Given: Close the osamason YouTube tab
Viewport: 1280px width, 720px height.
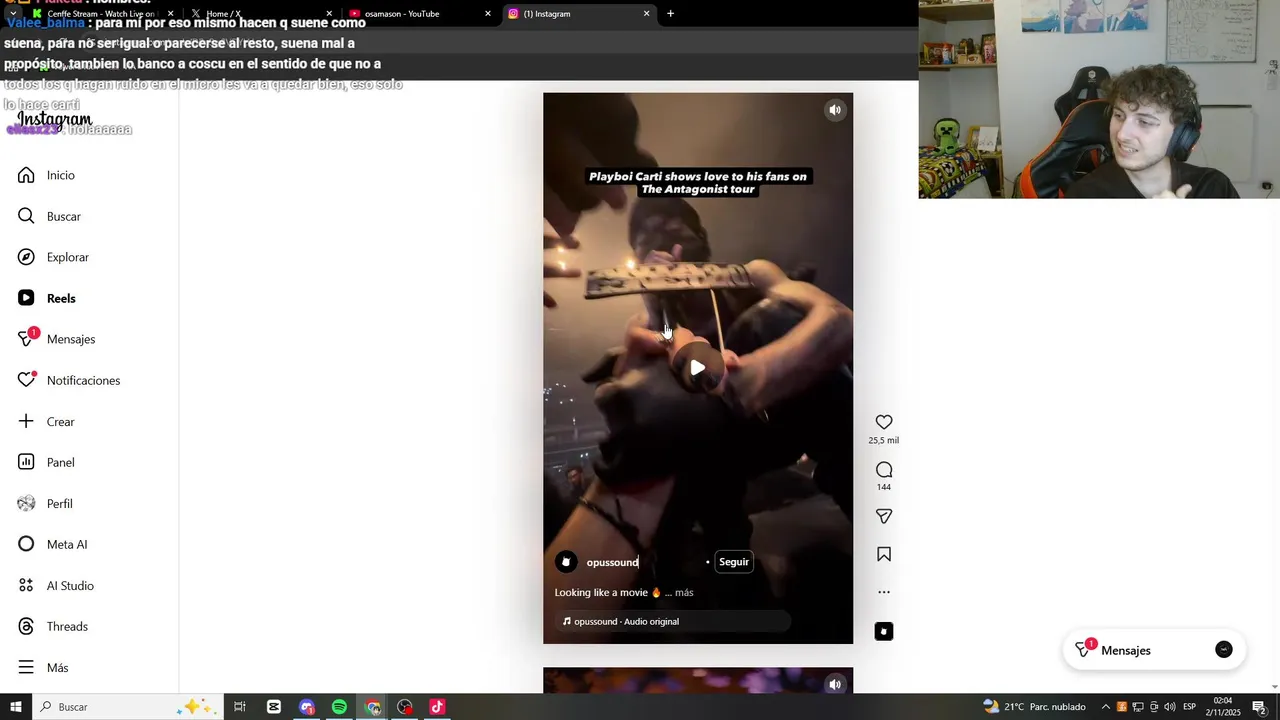Looking at the screenshot, I should (x=488, y=13).
